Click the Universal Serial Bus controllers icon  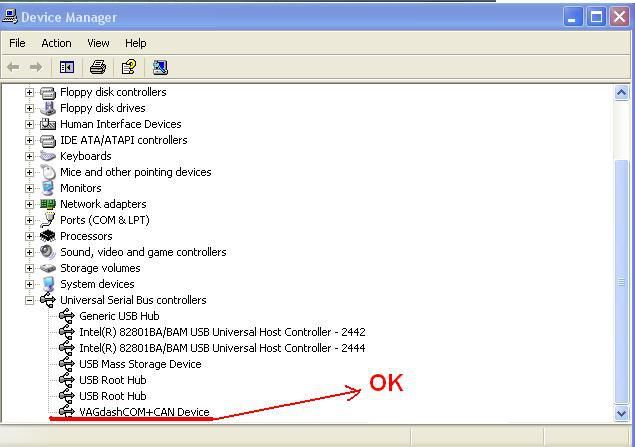(x=48, y=300)
